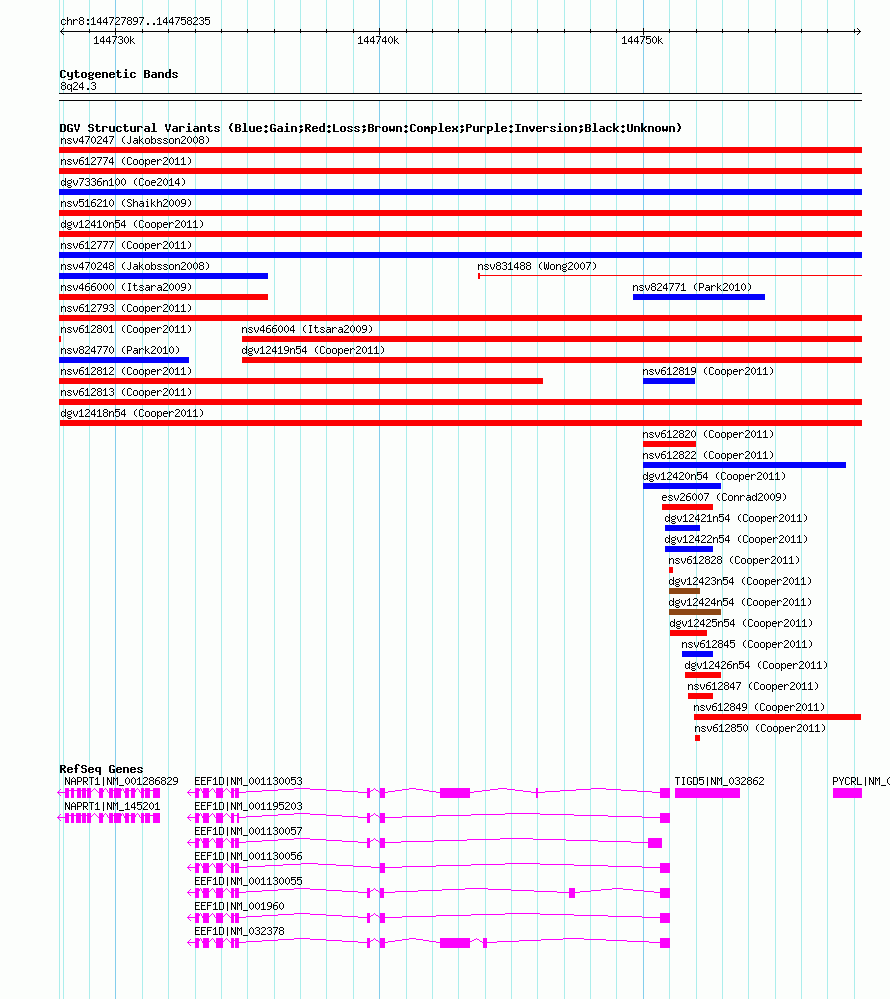Click the 144740k ruler tick label
The height and width of the screenshot is (999, 890).
click(378, 41)
